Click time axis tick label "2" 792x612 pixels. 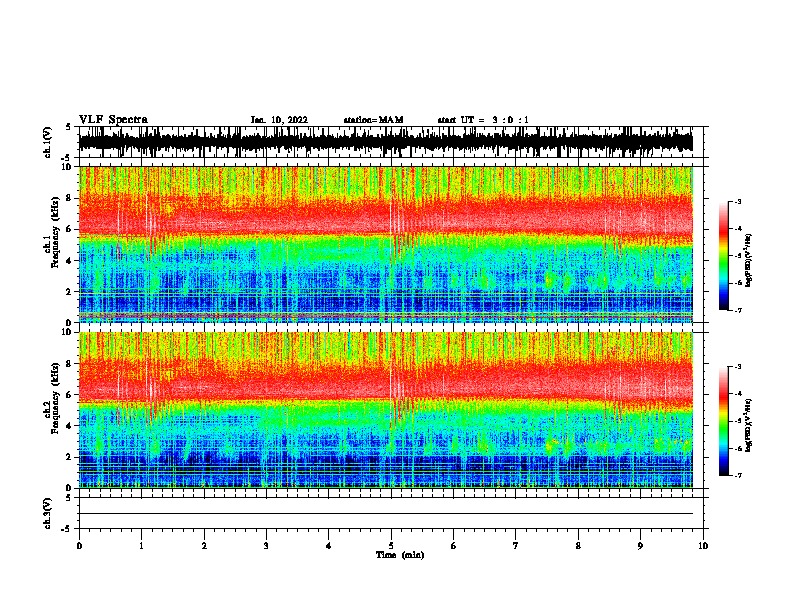pos(204,546)
